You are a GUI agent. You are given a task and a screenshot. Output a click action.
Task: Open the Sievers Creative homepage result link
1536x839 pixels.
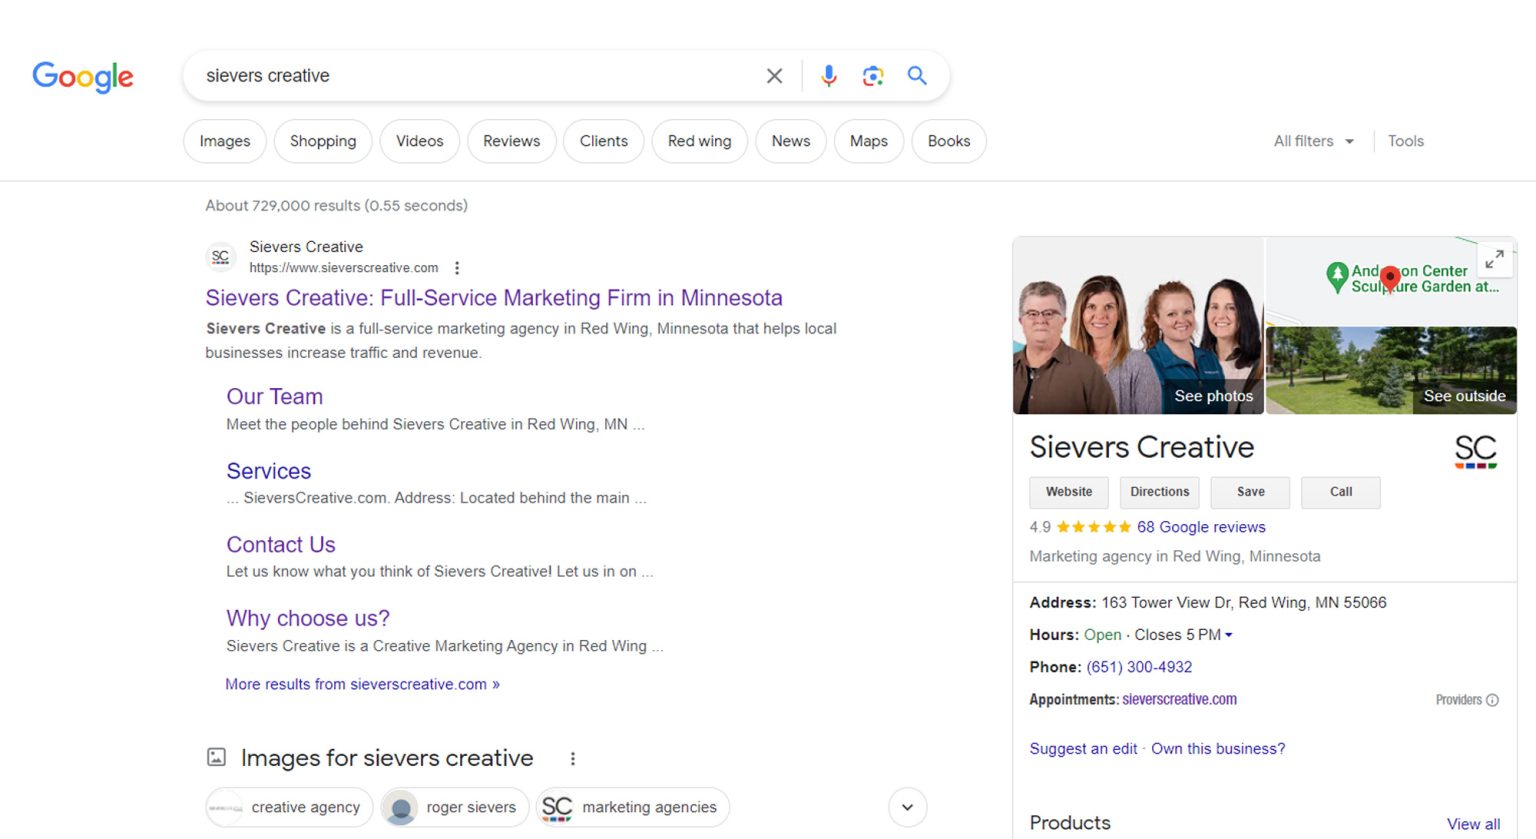point(494,297)
